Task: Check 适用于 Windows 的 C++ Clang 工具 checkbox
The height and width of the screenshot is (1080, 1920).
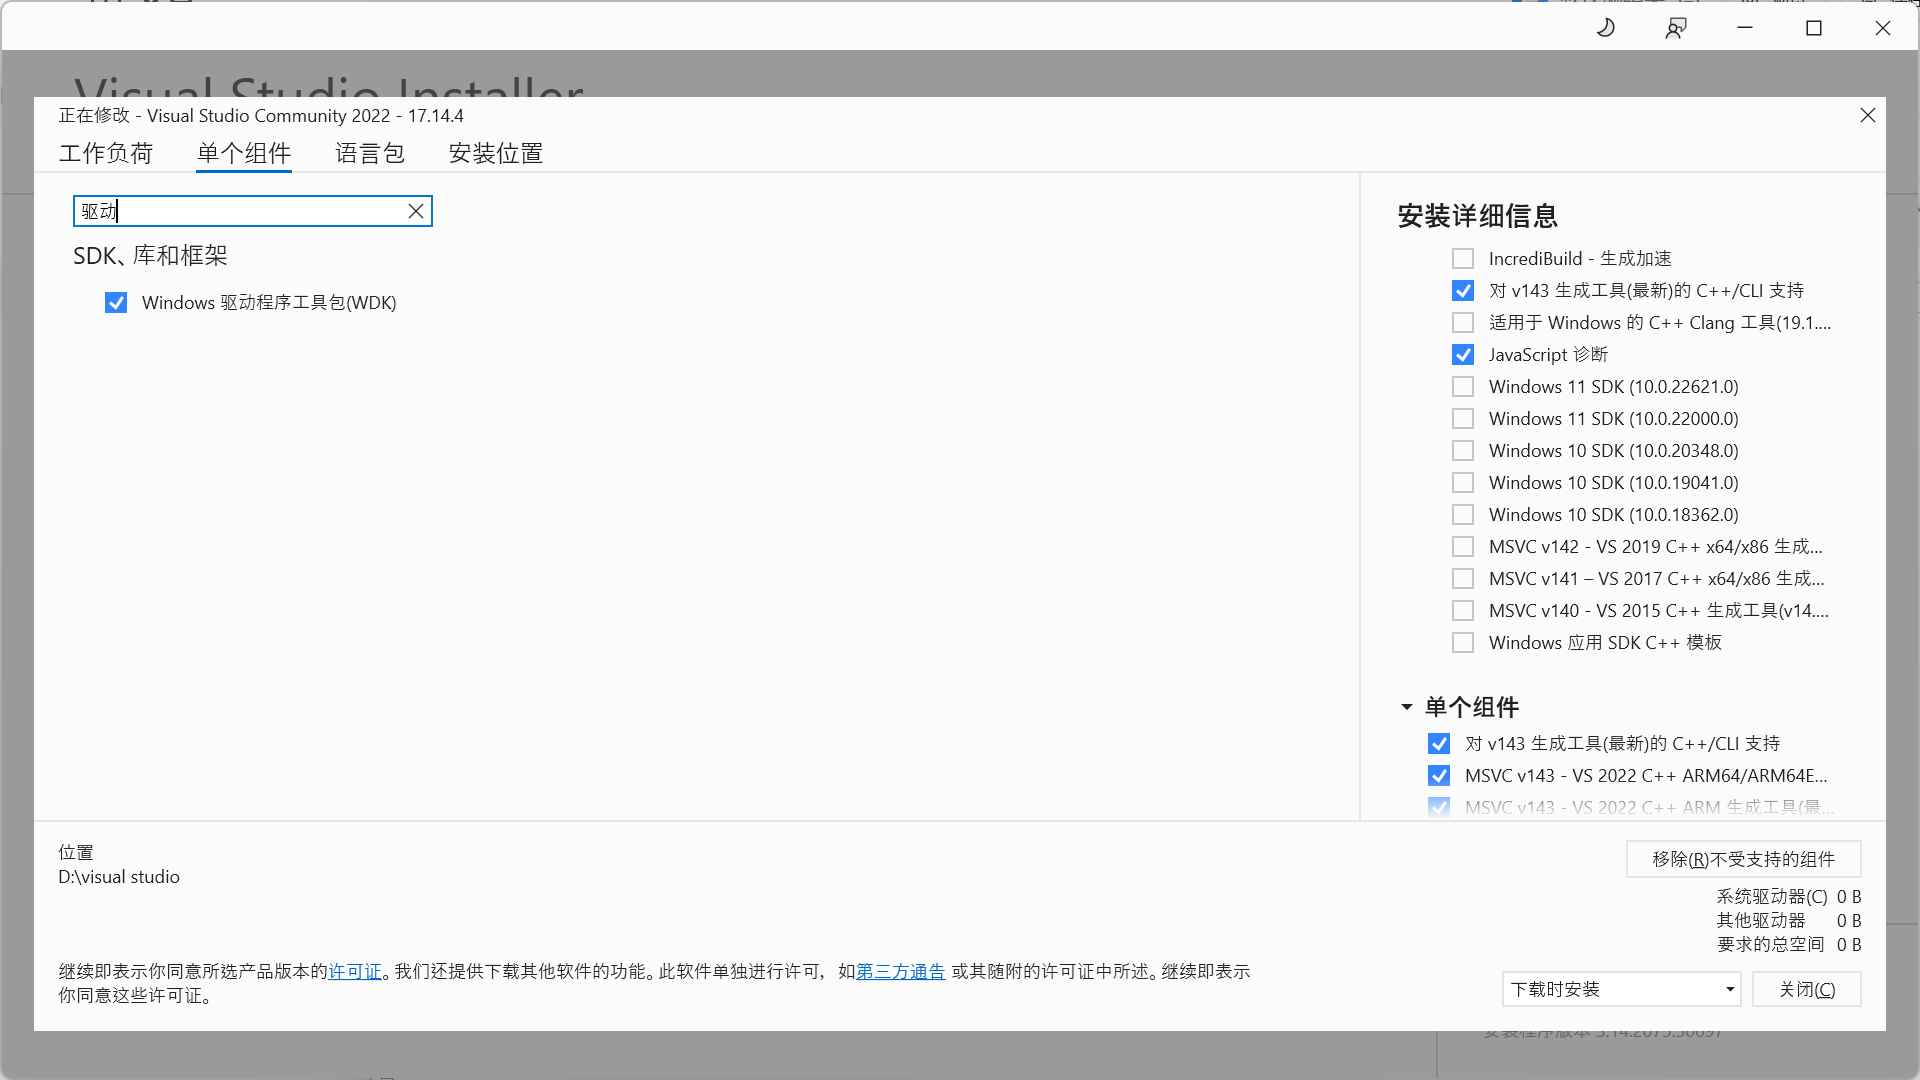Action: point(1463,323)
